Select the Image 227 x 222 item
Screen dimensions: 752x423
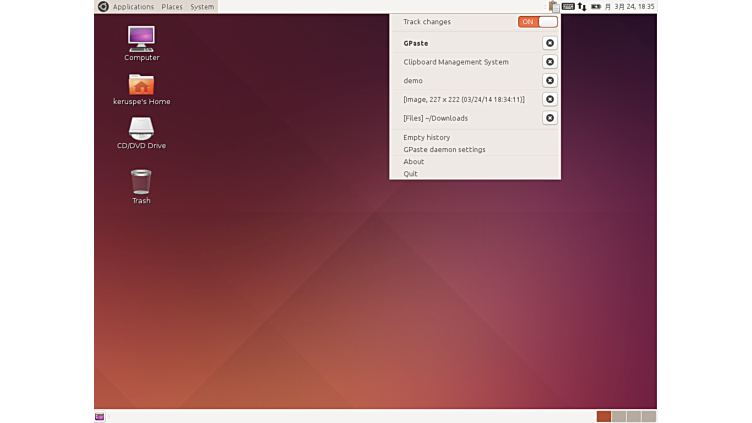coord(466,99)
